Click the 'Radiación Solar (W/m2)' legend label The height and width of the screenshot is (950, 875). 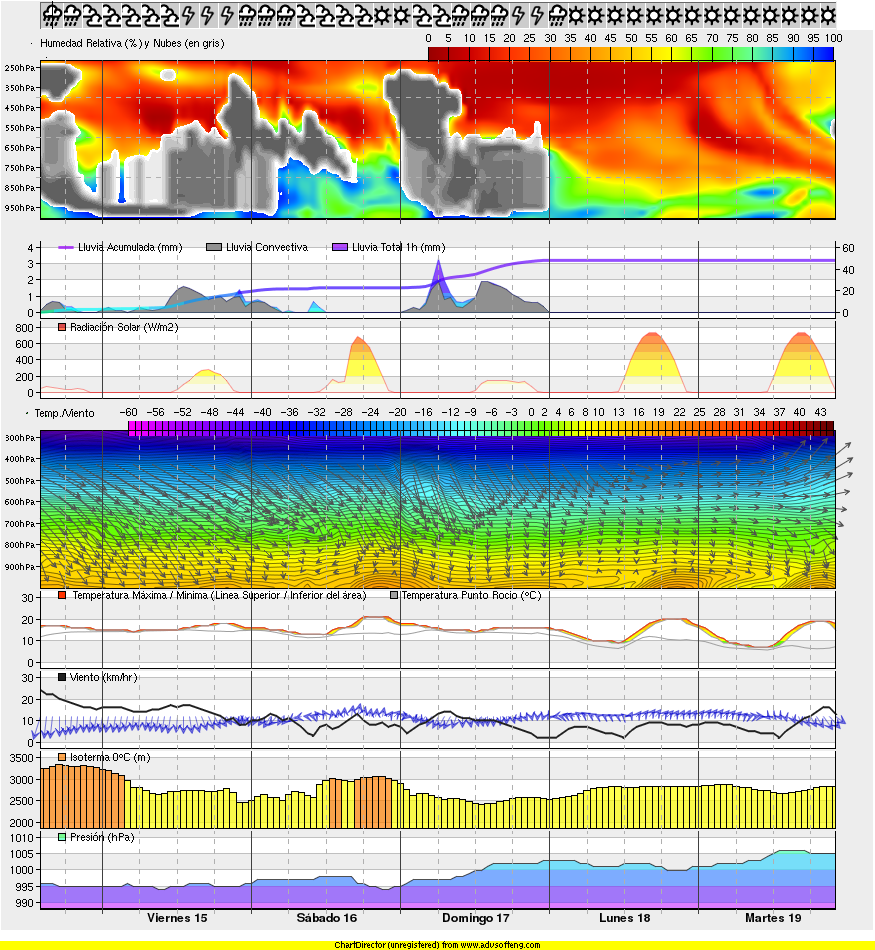tap(124, 327)
